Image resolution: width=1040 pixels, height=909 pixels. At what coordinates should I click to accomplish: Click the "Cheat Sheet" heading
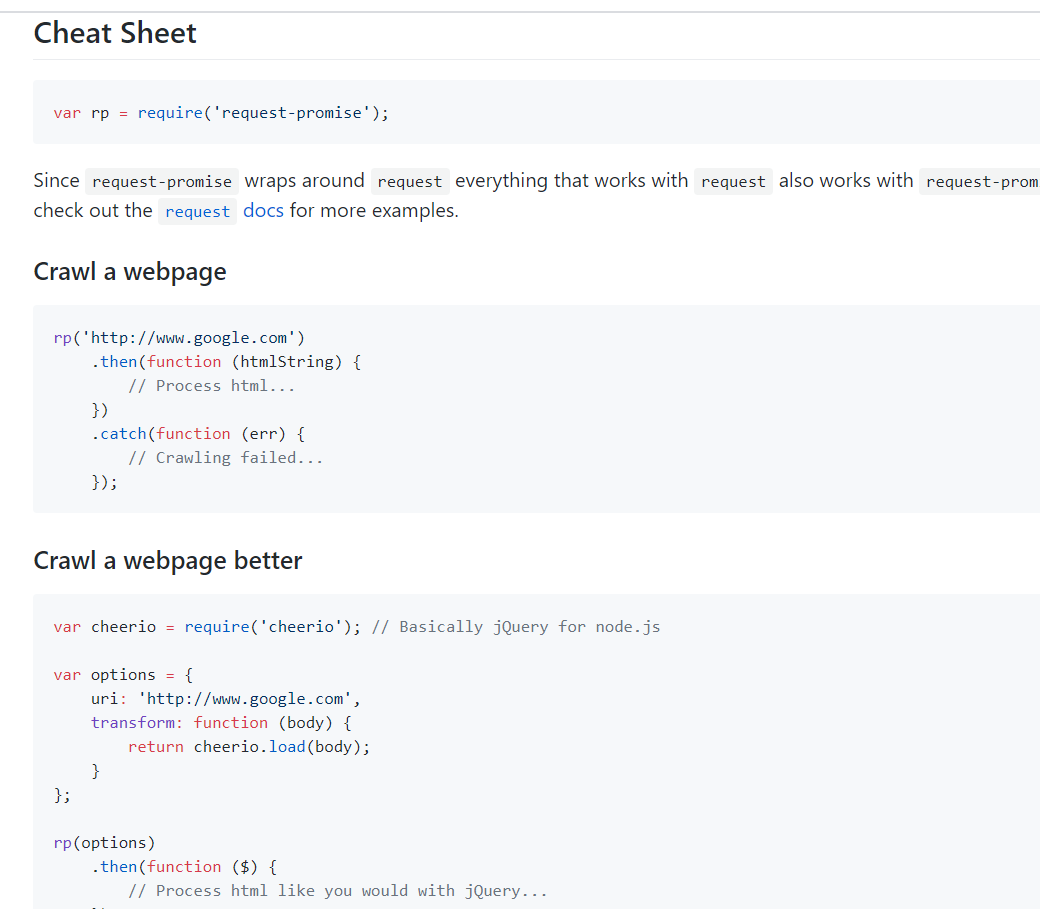pyautogui.click(x=115, y=33)
